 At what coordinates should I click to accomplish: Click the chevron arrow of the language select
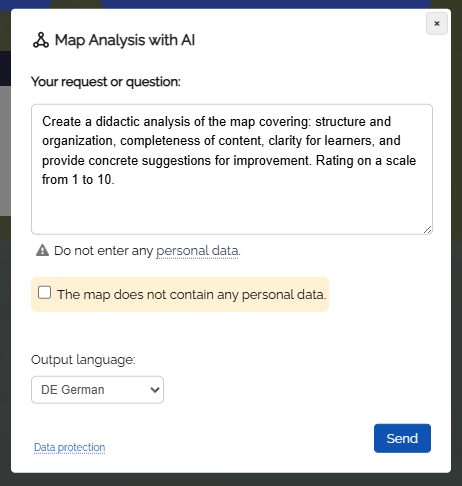pos(155,390)
